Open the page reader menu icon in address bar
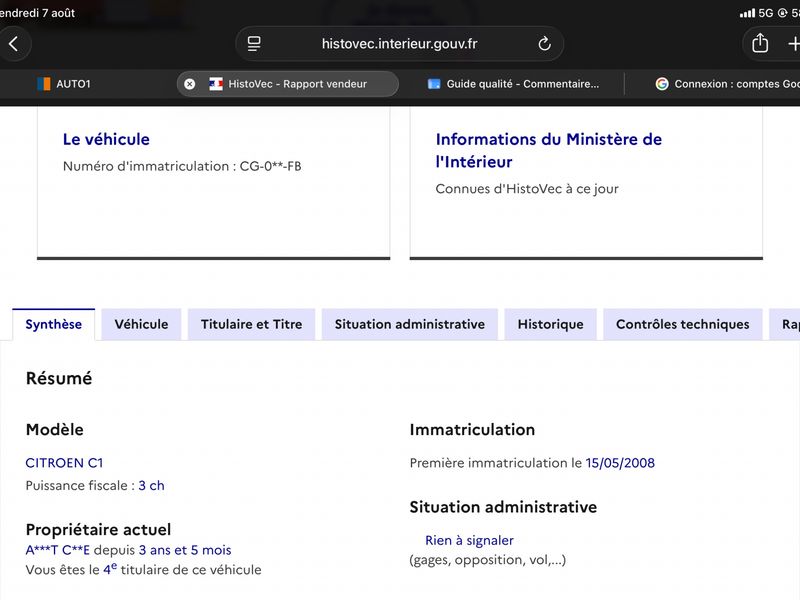This screenshot has height=600, width=800. [254, 44]
